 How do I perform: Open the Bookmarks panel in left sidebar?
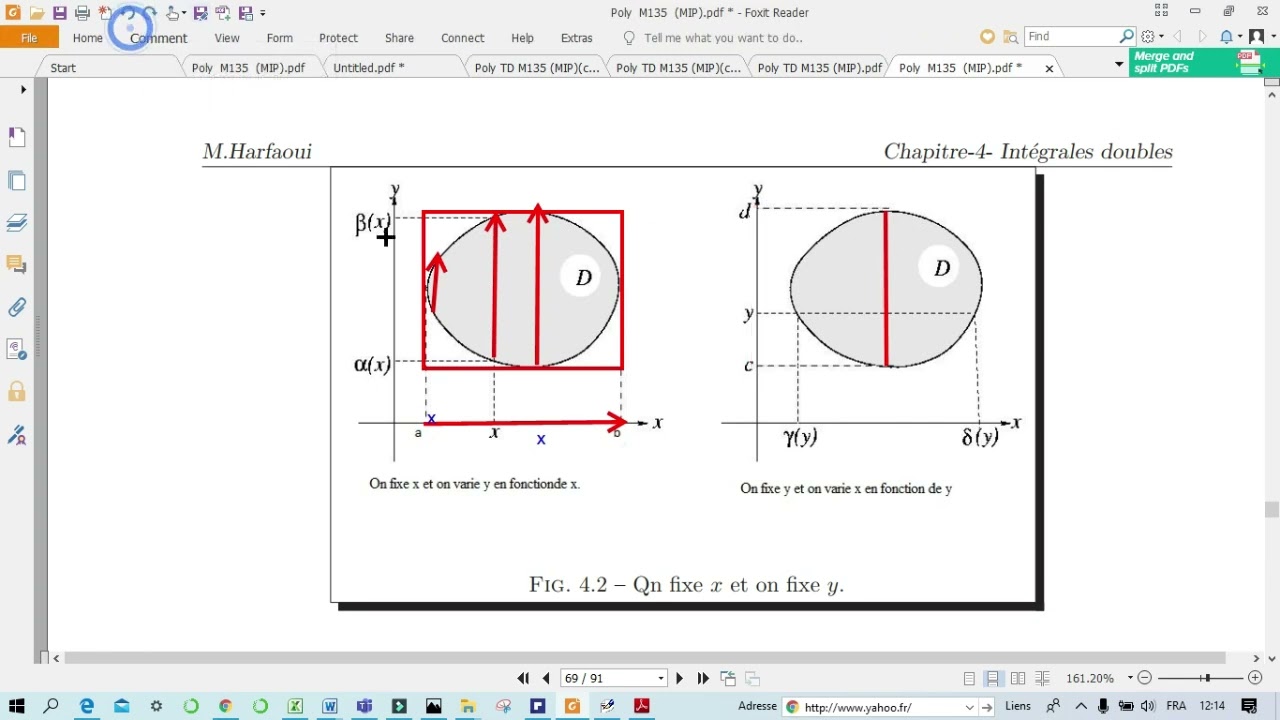click(x=17, y=137)
